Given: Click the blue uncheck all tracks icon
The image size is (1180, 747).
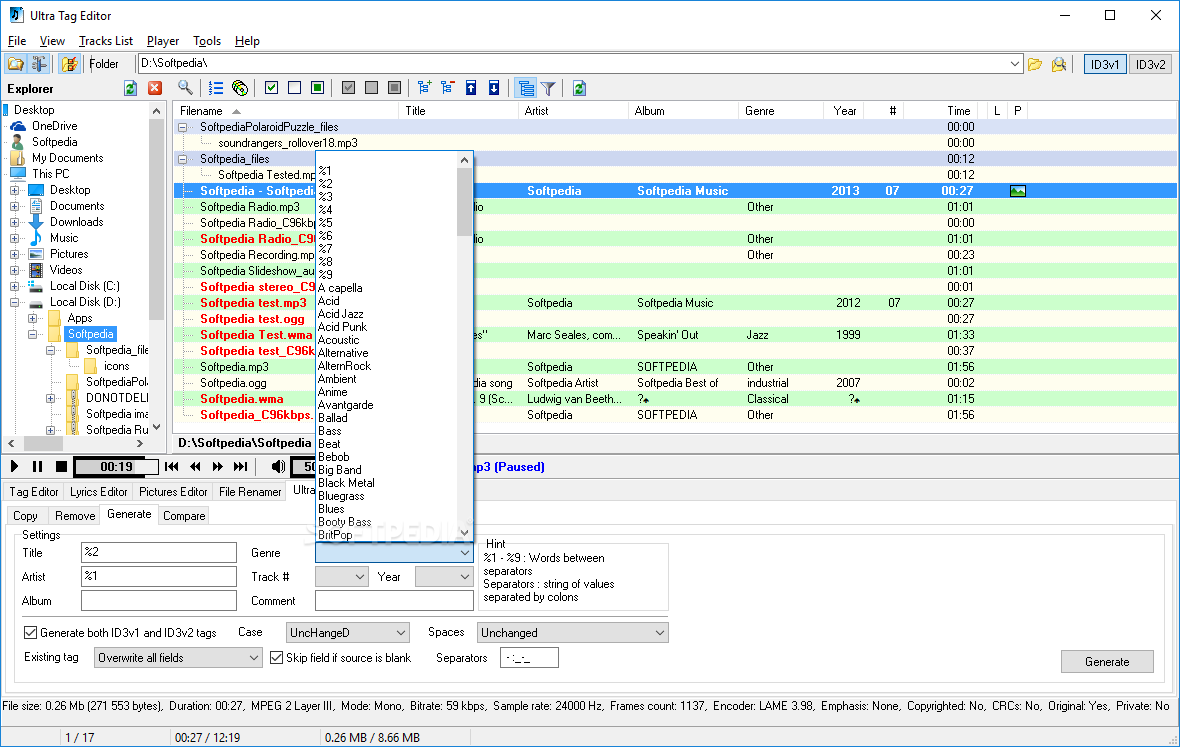Looking at the screenshot, I should [294, 88].
